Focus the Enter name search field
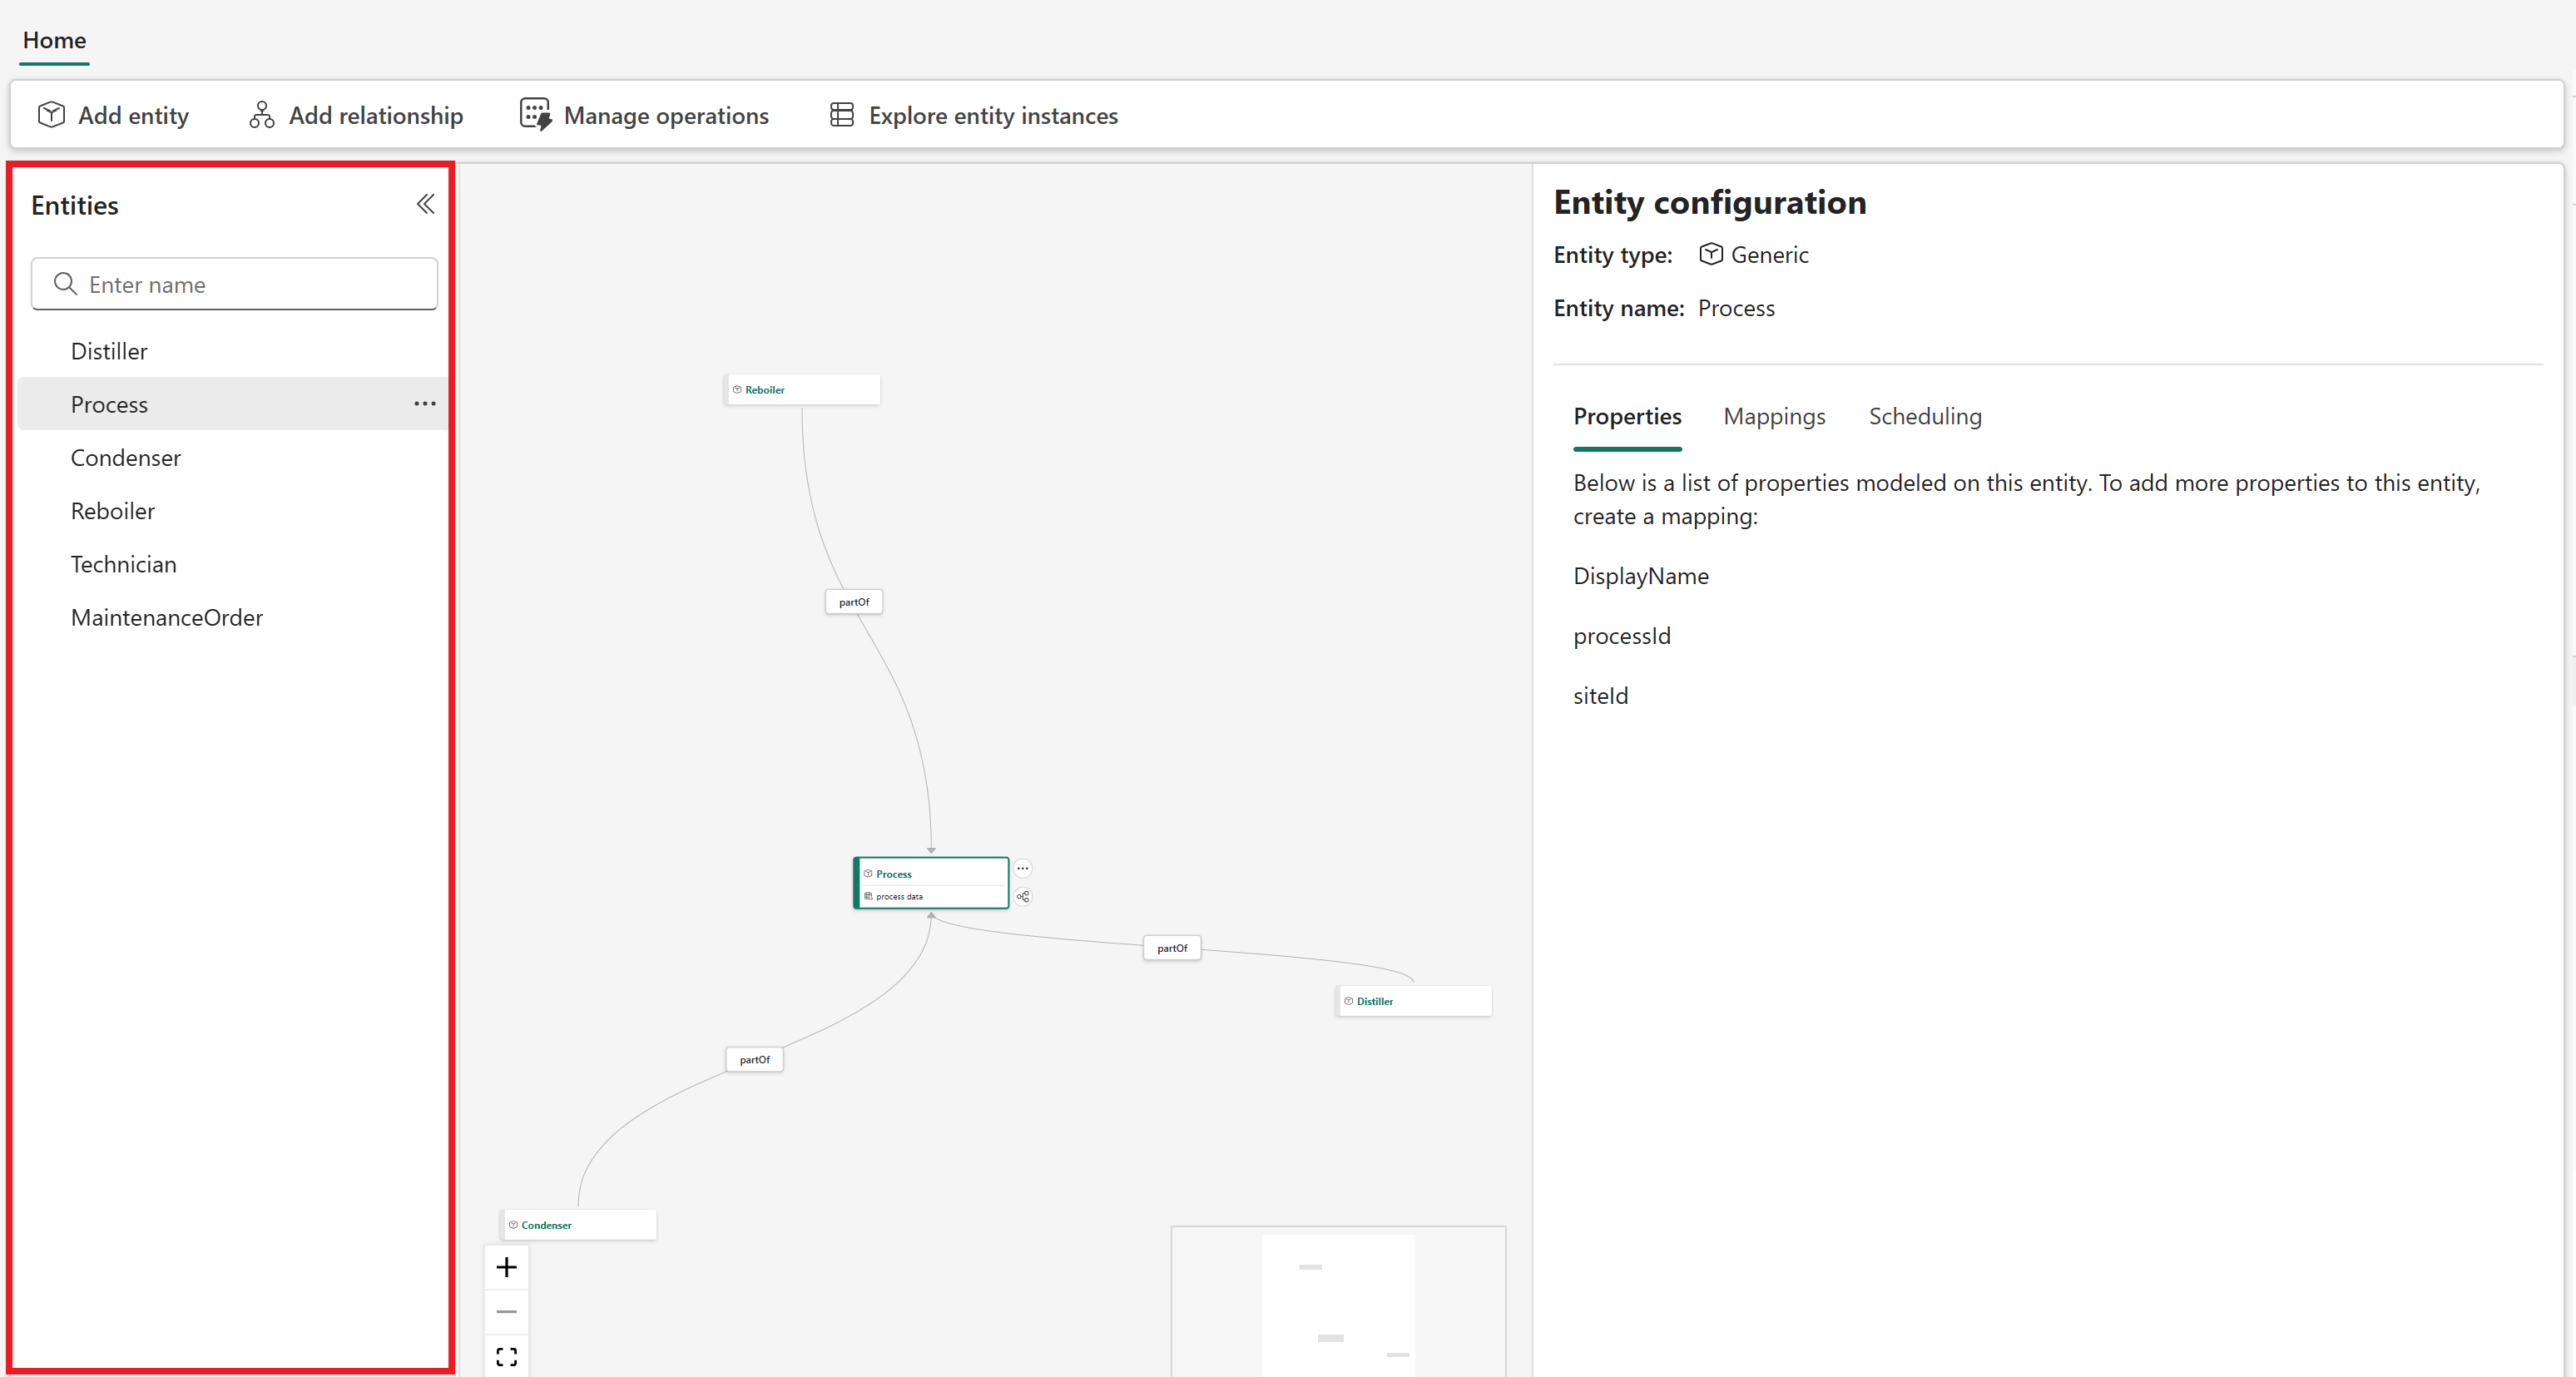The height and width of the screenshot is (1377, 2576). tap(234, 284)
